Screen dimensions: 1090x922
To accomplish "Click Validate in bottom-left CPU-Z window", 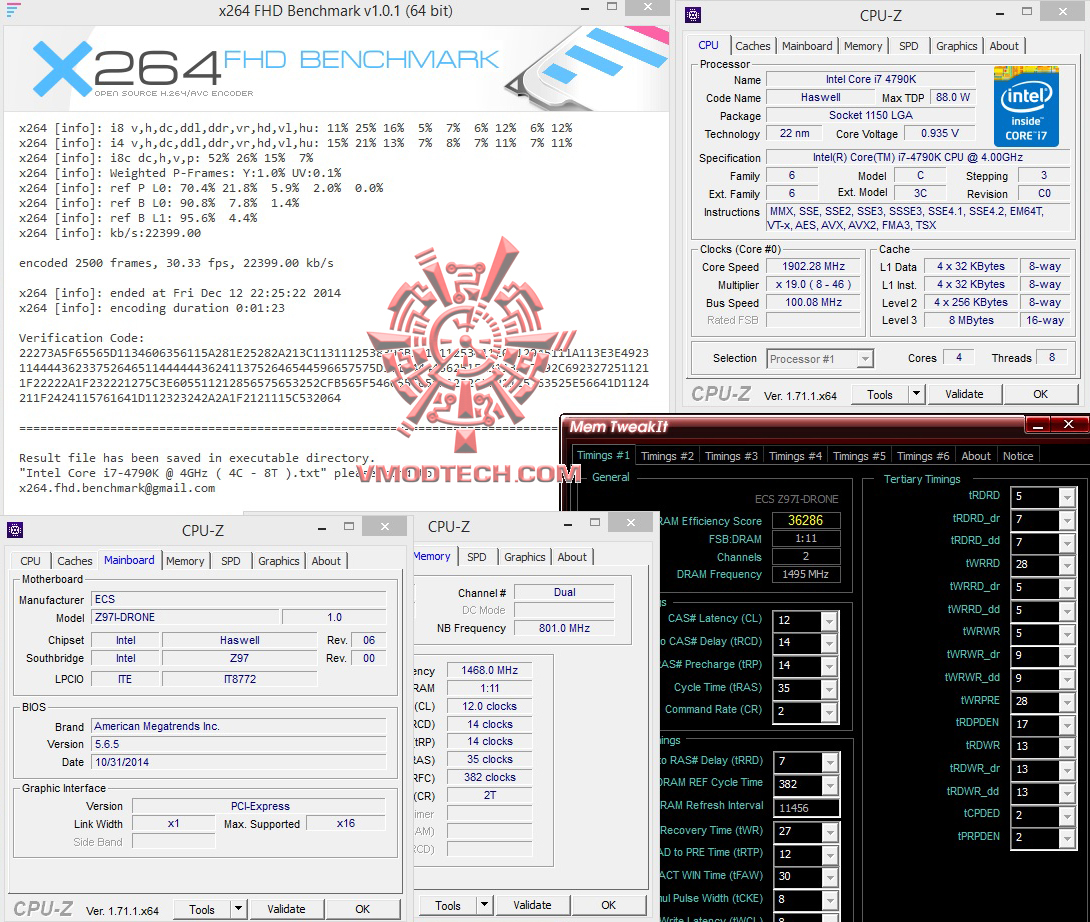I will tap(286, 909).
